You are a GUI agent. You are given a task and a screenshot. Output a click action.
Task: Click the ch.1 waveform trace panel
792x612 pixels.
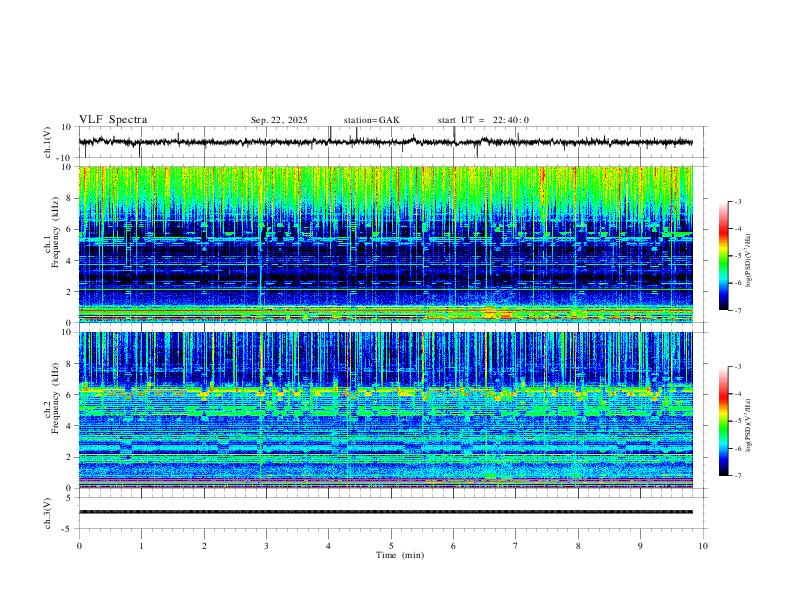pos(393,142)
